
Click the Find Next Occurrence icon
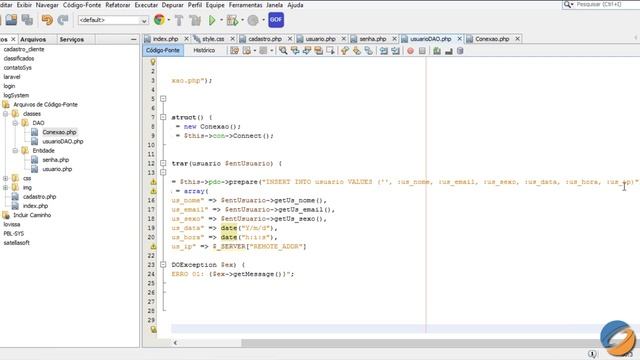307,51
